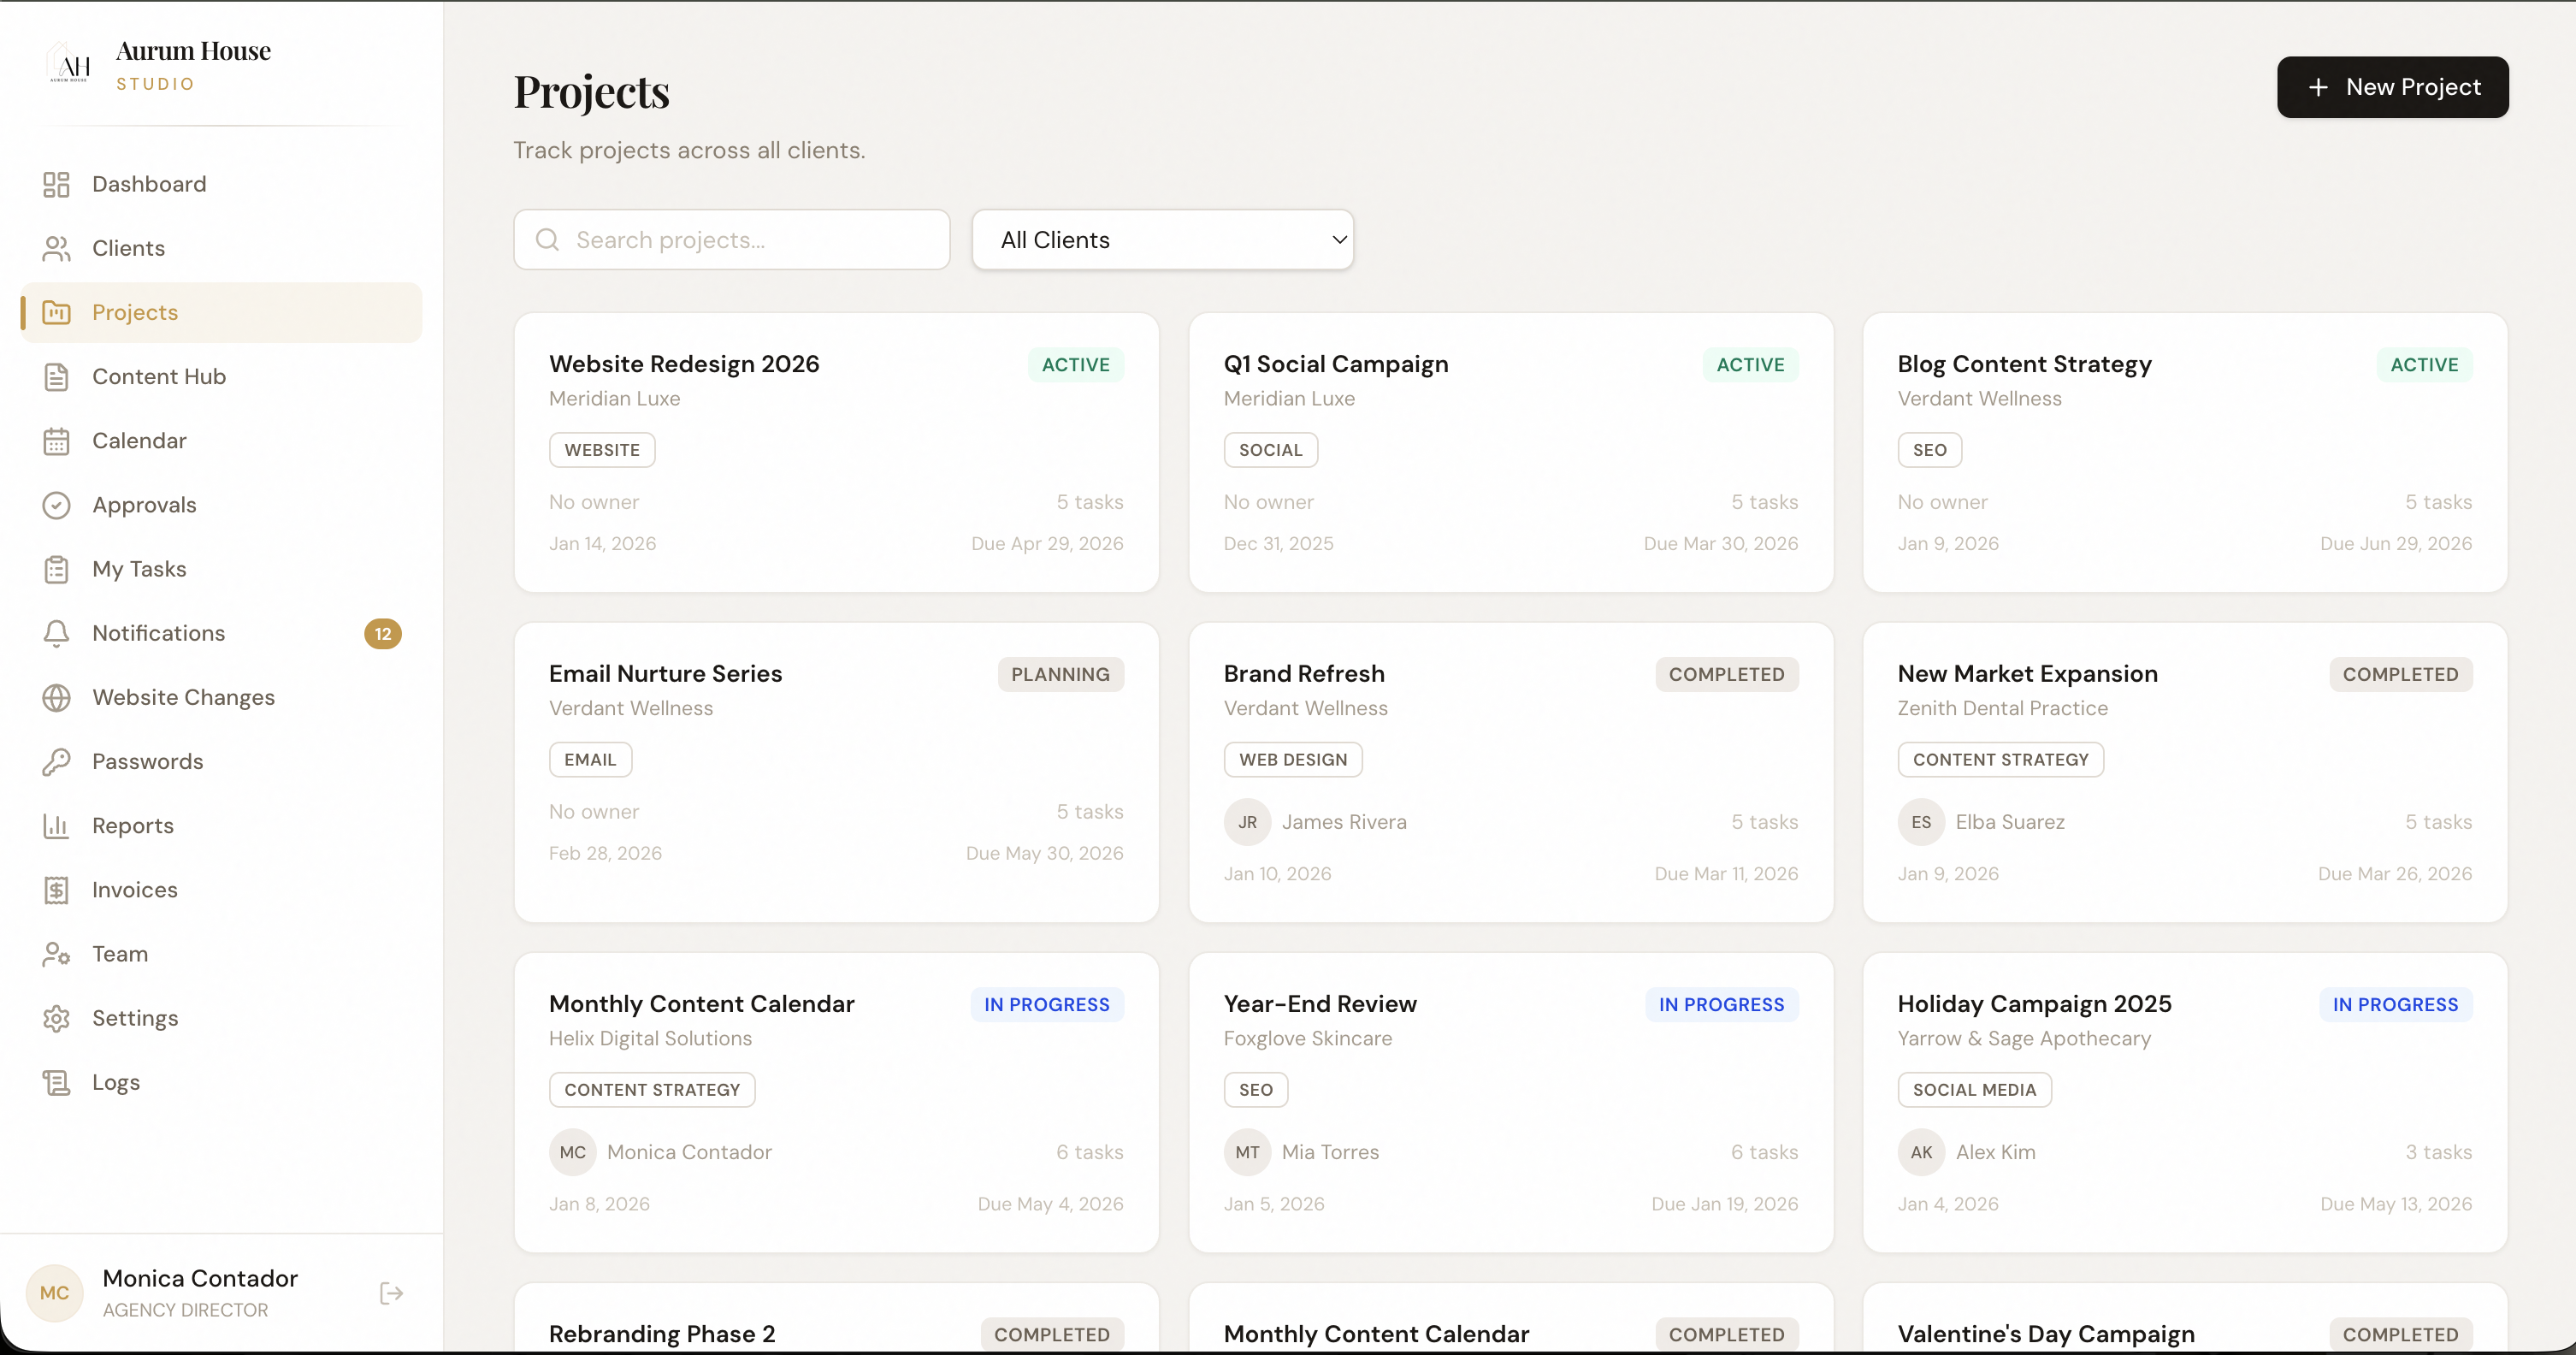The width and height of the screenshot is (2576, 1355).
Task: Click the logout icon next to Monica Contador
Action: pos(390,1293)
